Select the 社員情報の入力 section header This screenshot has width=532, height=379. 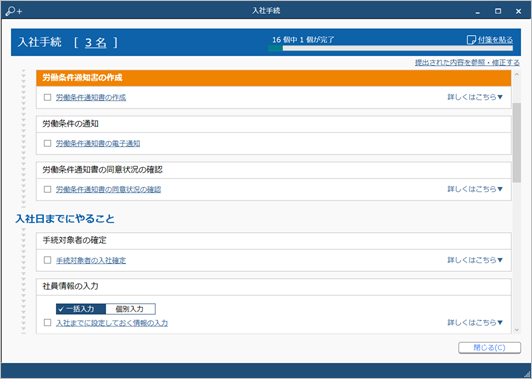coord(273,286)
